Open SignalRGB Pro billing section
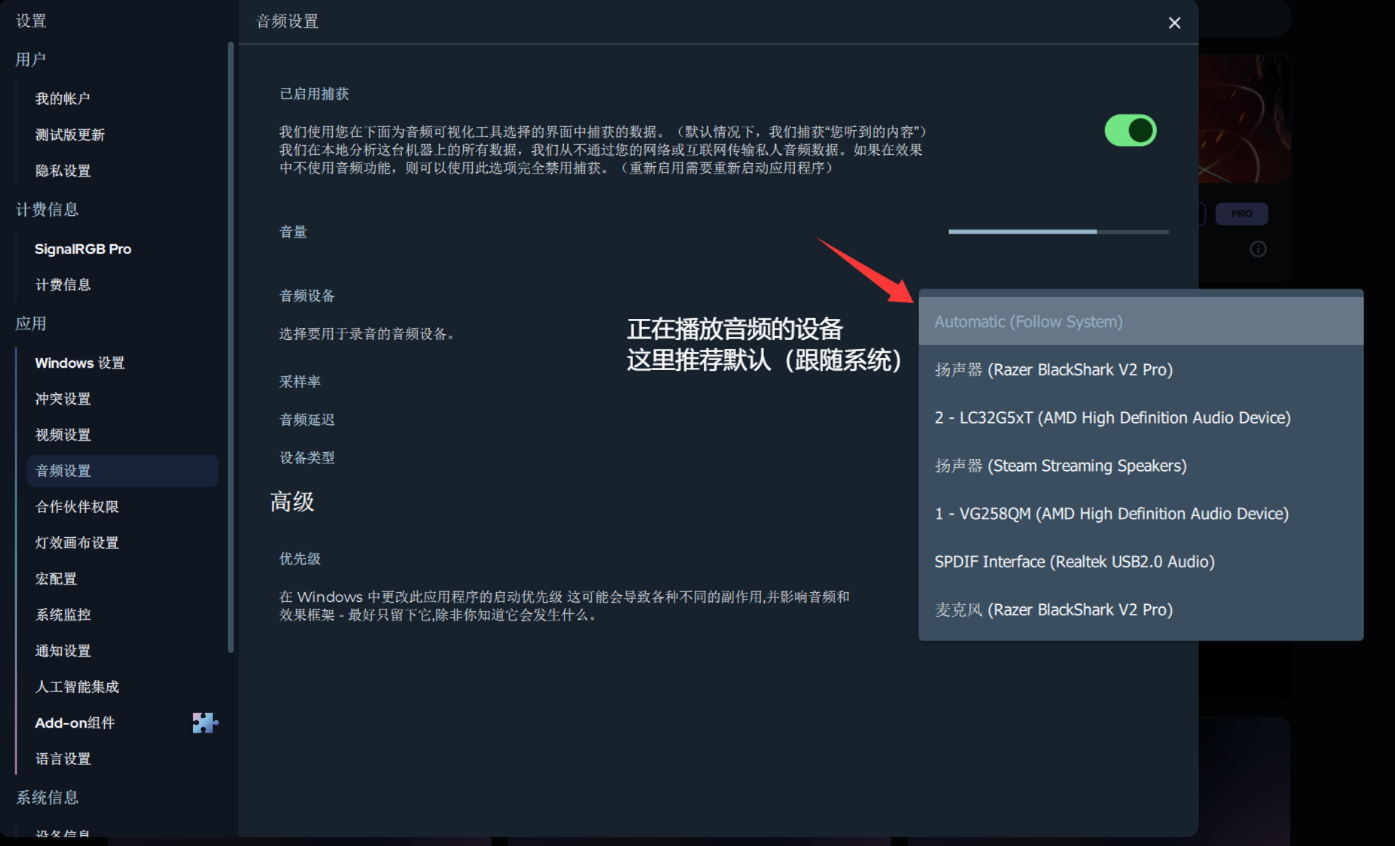 (x=83, y=249)
